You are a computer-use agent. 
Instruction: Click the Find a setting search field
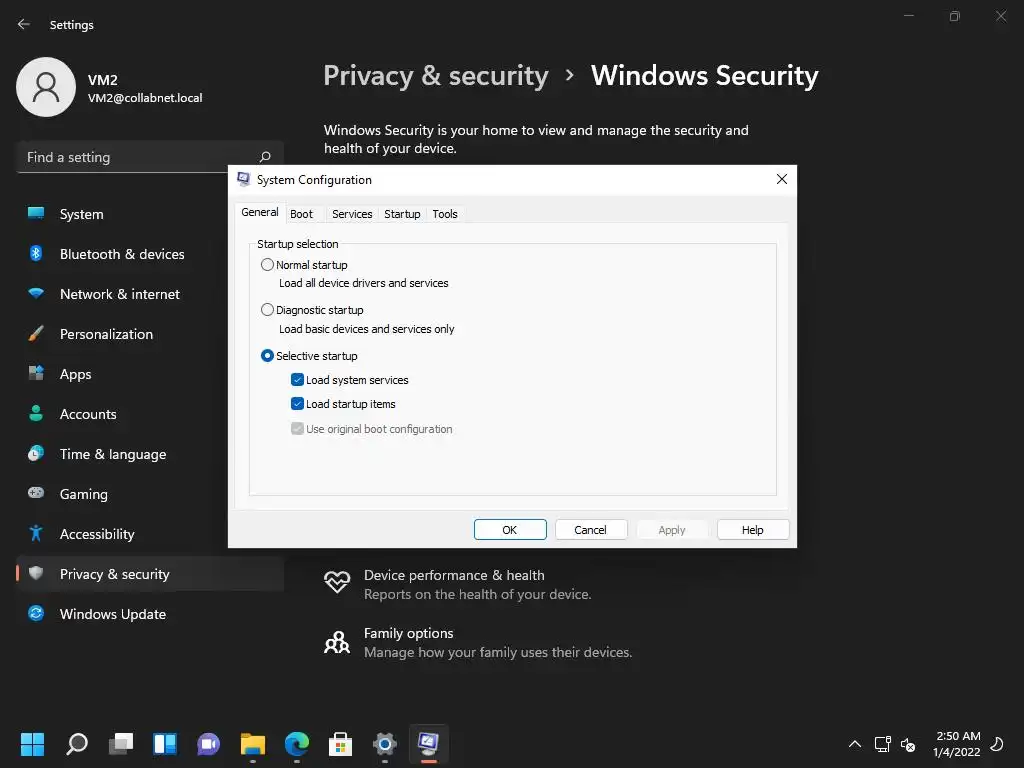150,157
